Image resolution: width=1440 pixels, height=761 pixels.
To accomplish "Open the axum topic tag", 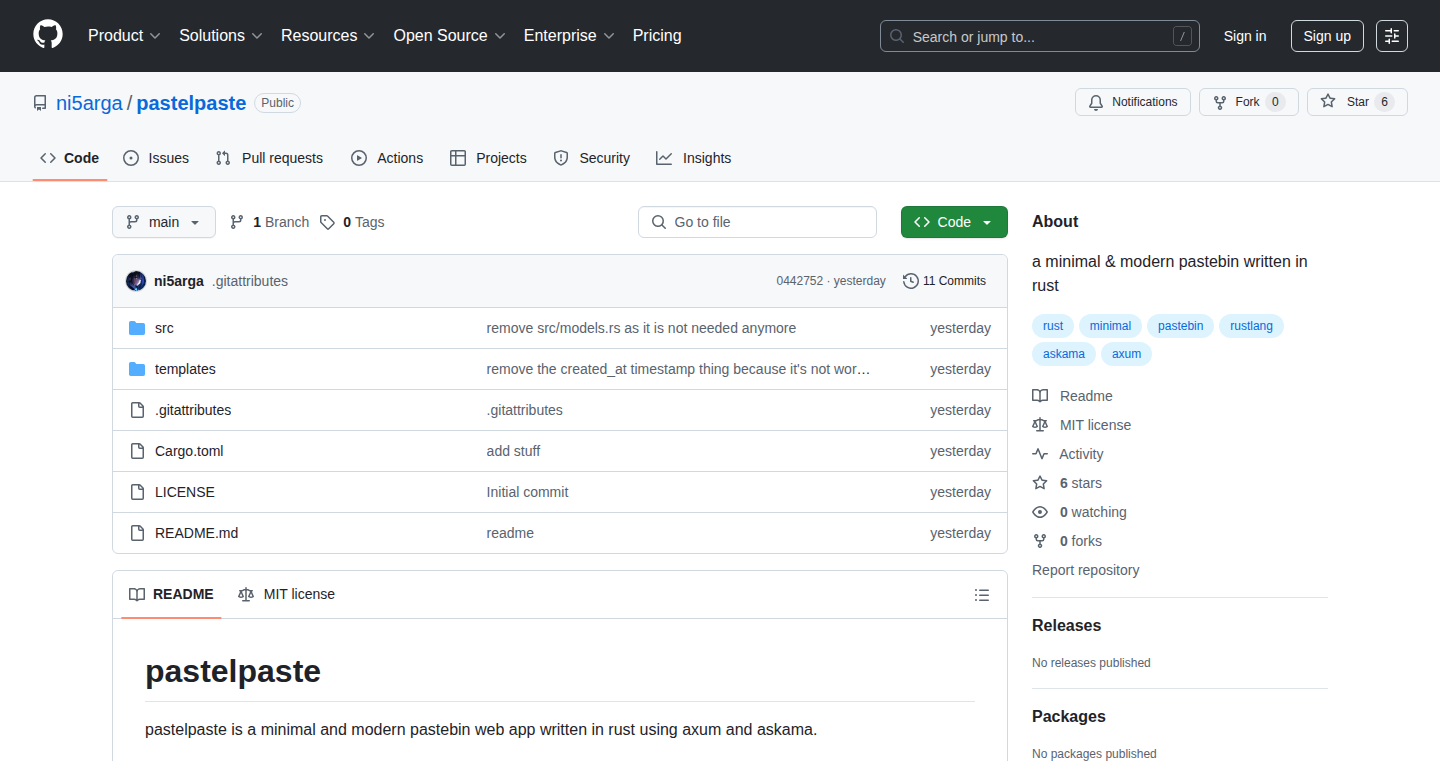I will pos(1126,354).
